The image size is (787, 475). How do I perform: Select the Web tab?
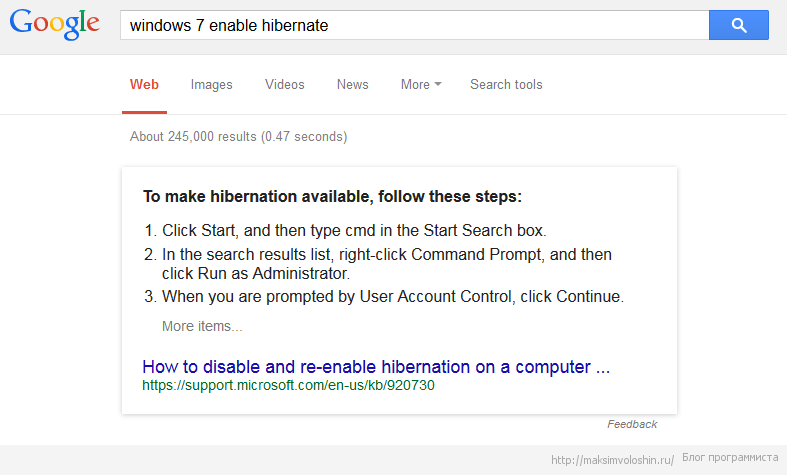pos(144,84)
